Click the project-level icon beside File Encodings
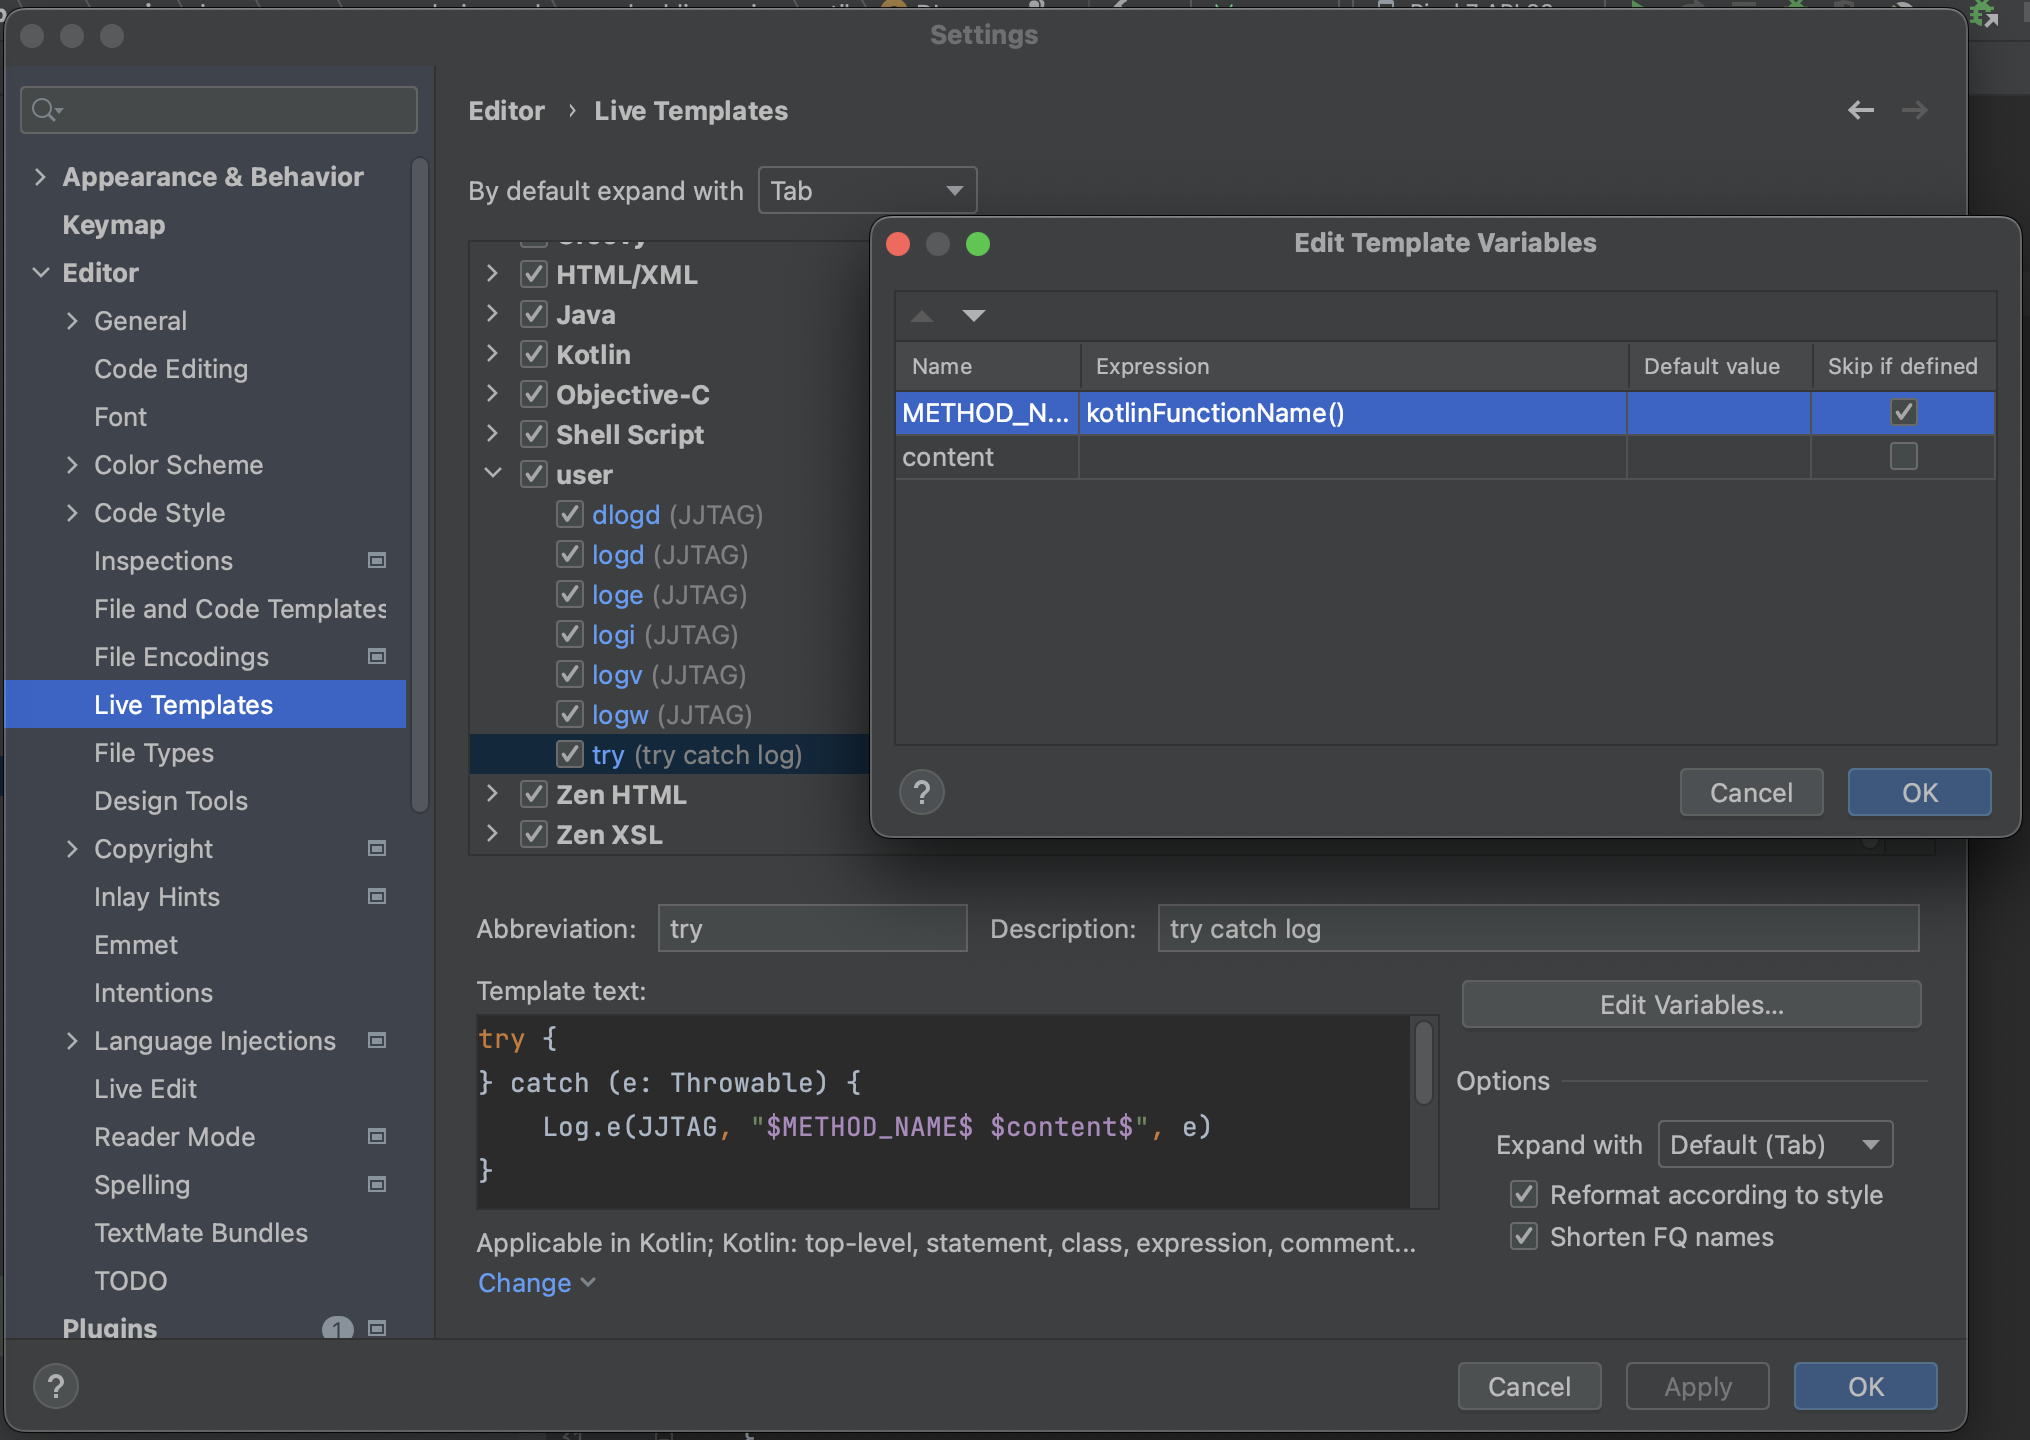Viewport: 2030px width, 1440px height. (x=377, y=656)
